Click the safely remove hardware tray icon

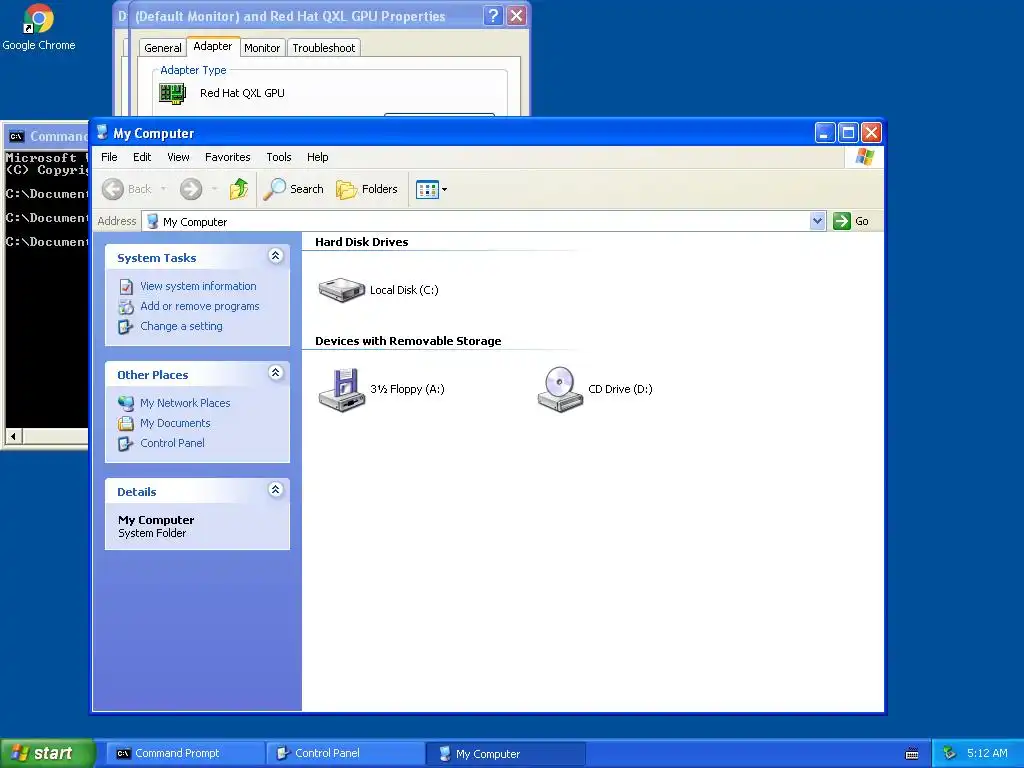[x=950, y=753]
